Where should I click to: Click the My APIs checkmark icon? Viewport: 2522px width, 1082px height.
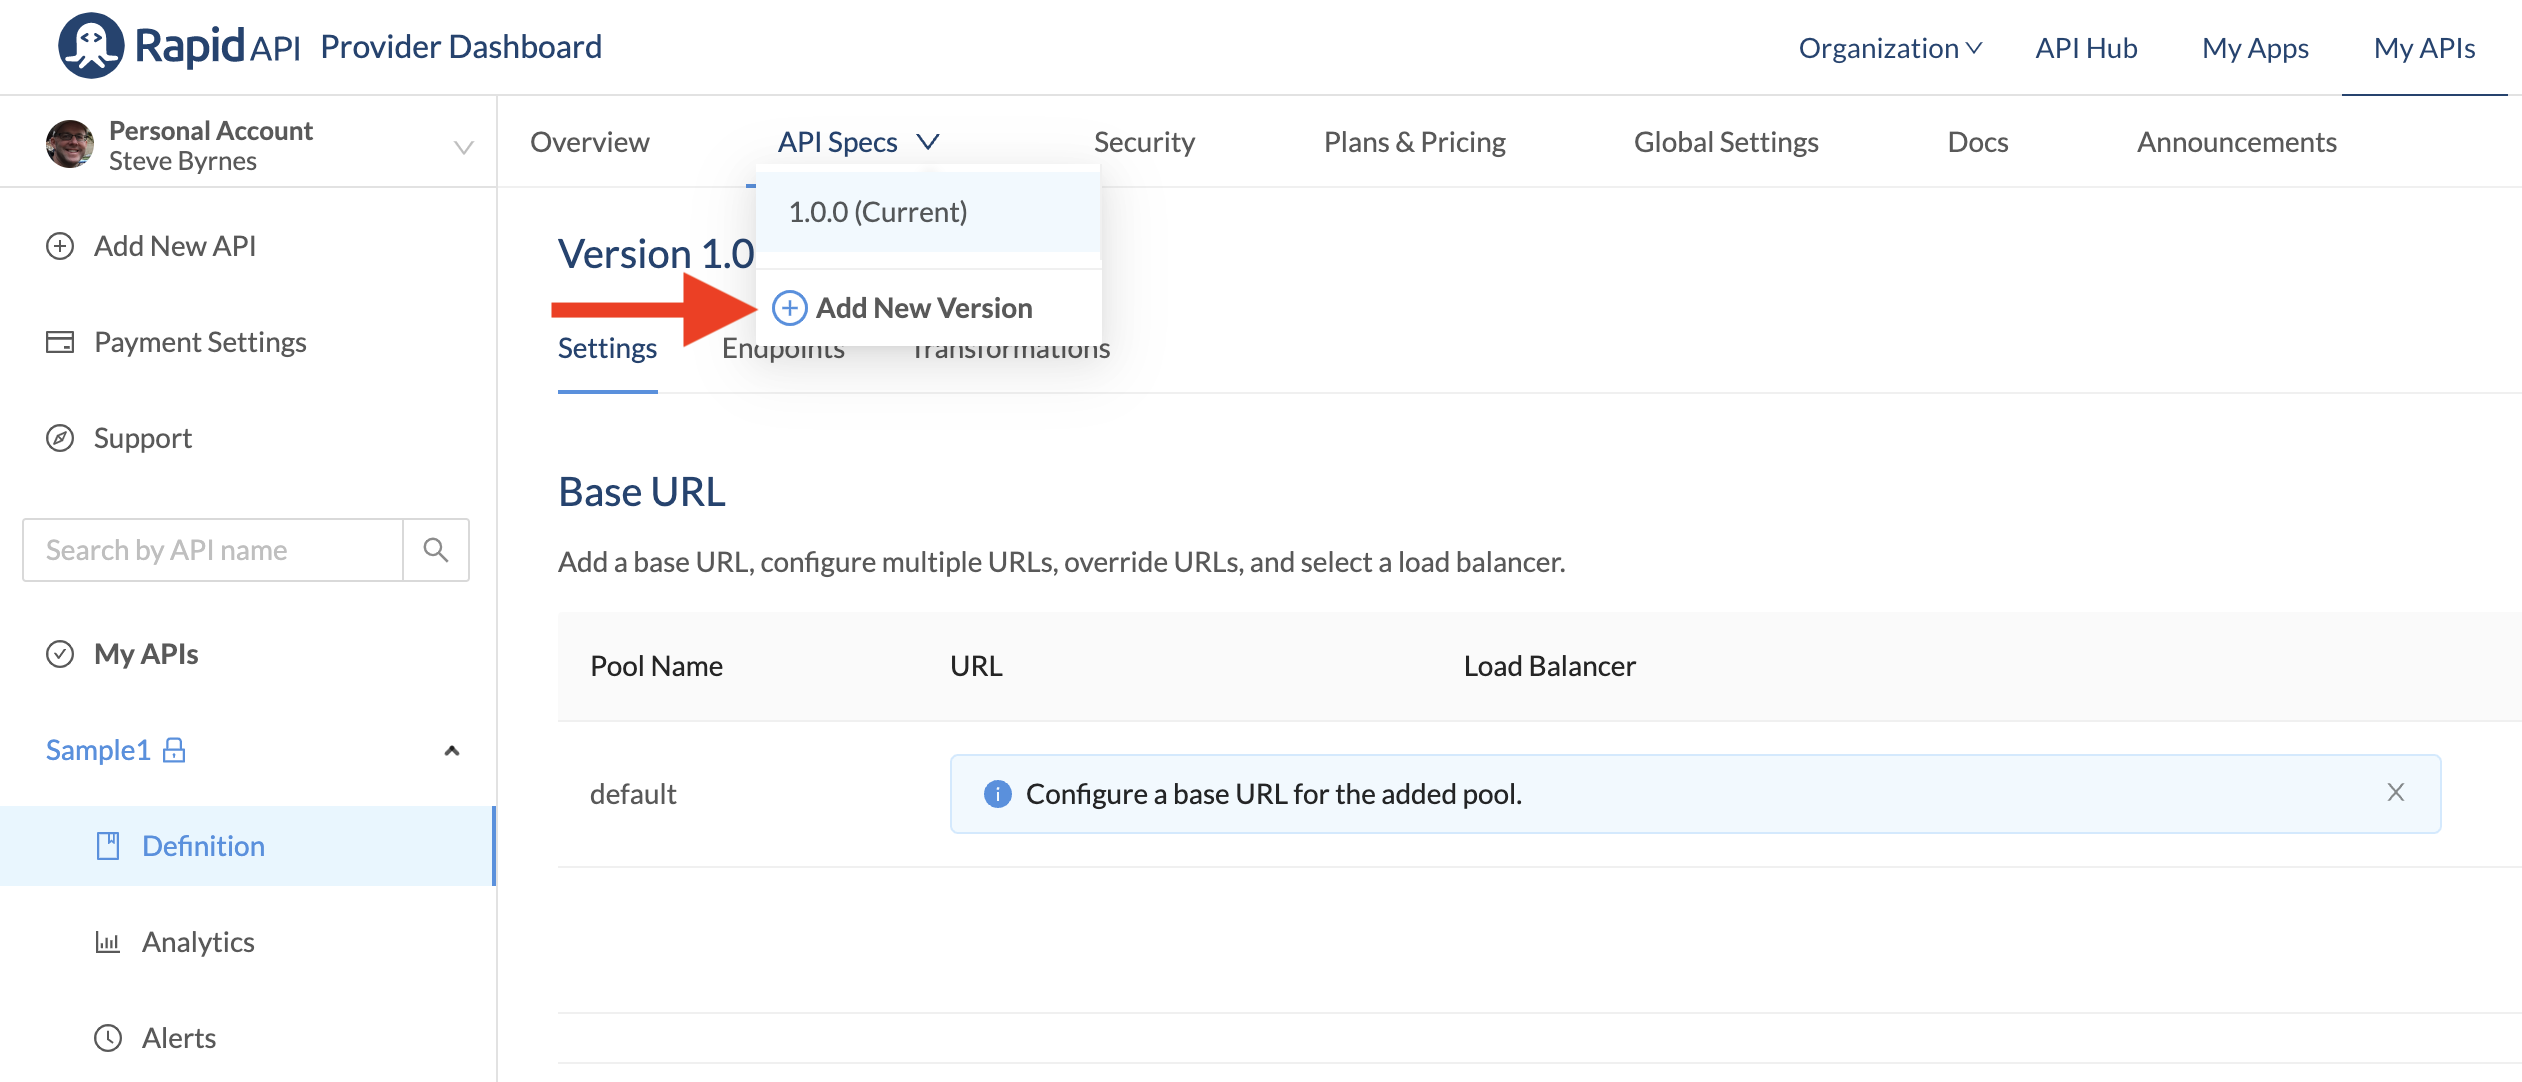coord(60,654)
